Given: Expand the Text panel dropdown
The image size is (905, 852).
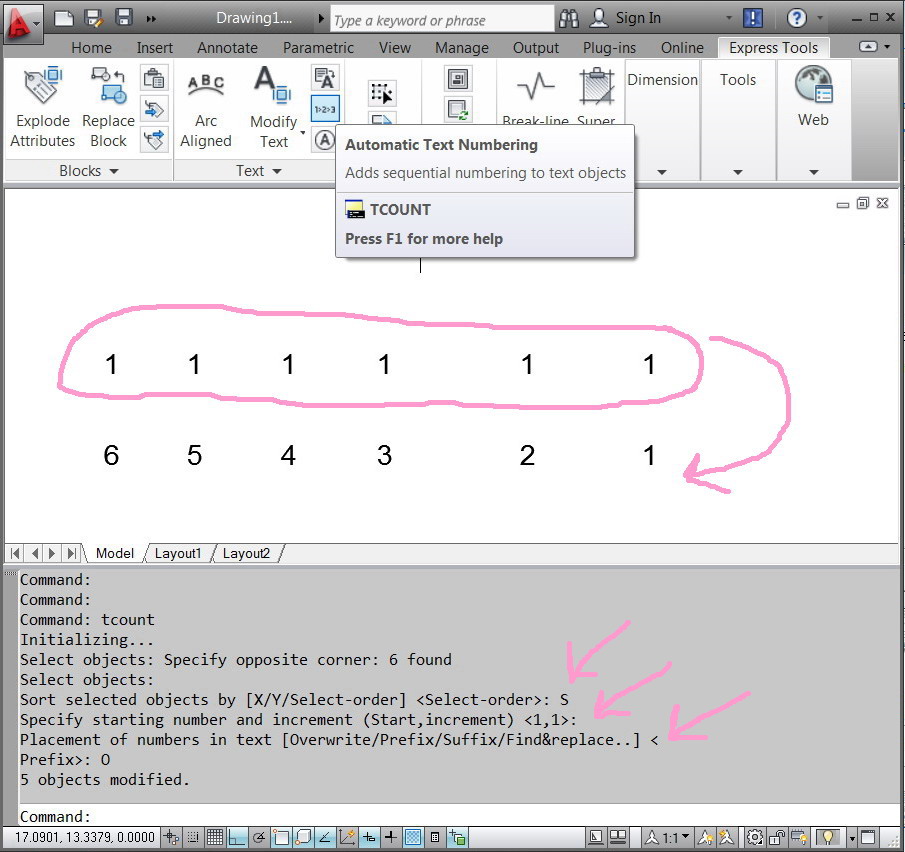Looking at the screenshot, I should pyautogui.click(x=258, y=170).
